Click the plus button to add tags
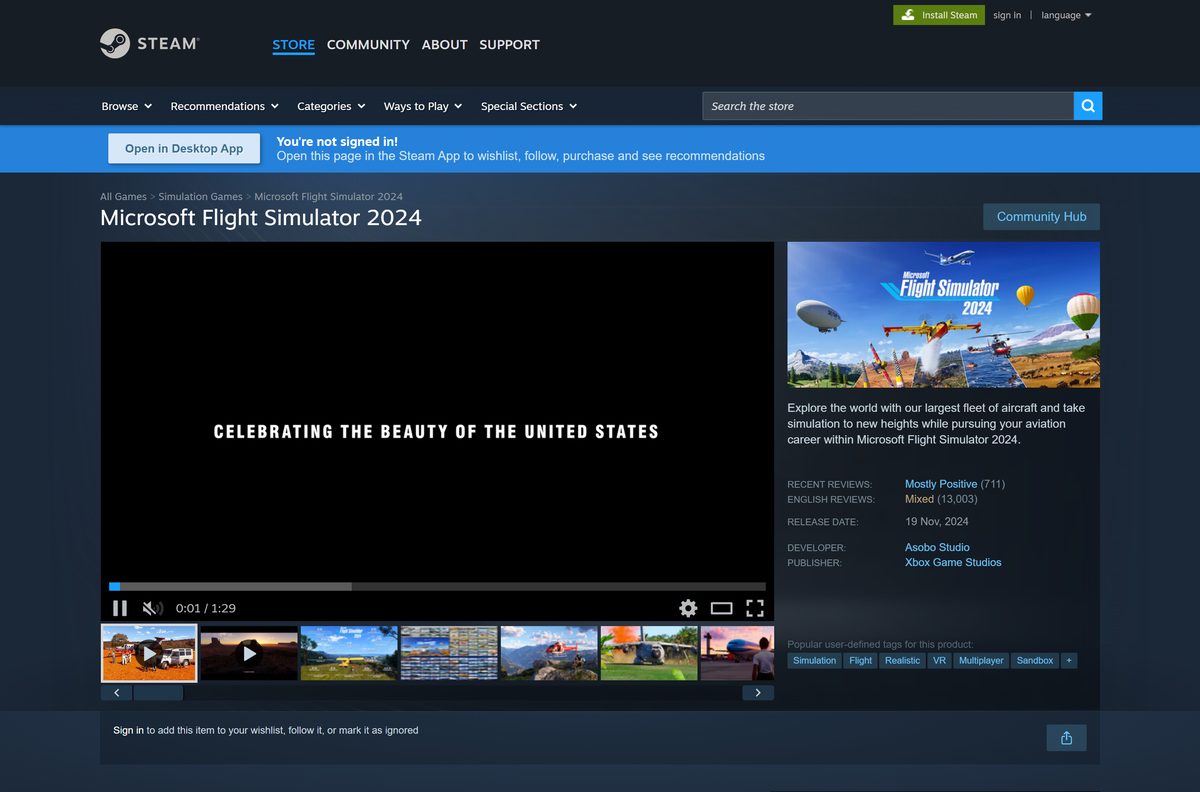 (x=1069, y=661)
